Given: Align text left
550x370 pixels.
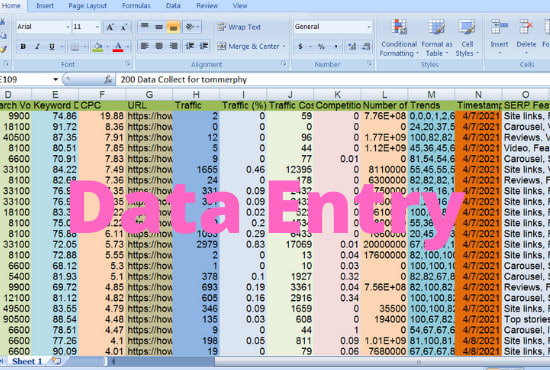Looking at the screenshot, I should (144, 46).
